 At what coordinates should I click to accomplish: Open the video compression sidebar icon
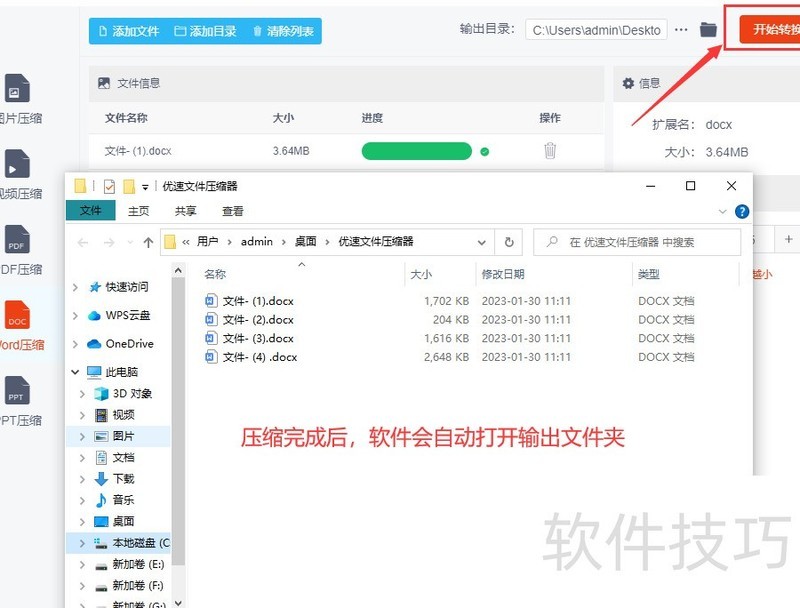pyautogui.click(x=17, y=164)
